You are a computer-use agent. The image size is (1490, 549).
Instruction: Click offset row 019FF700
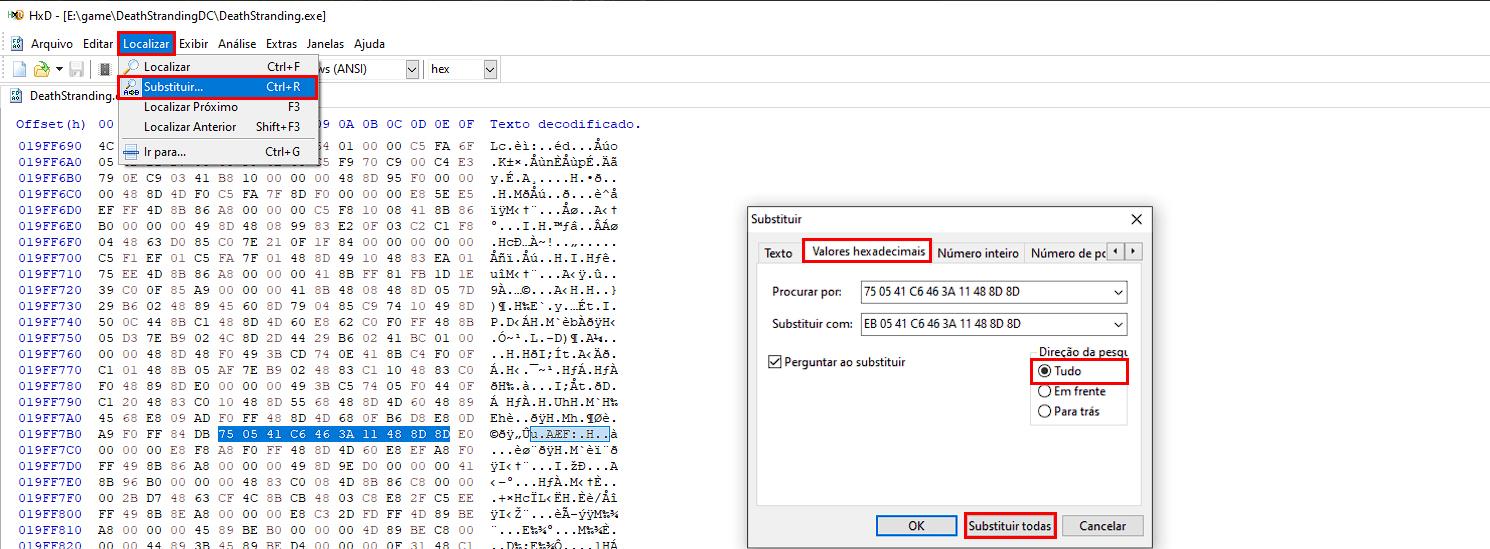[x=53, y=257]
